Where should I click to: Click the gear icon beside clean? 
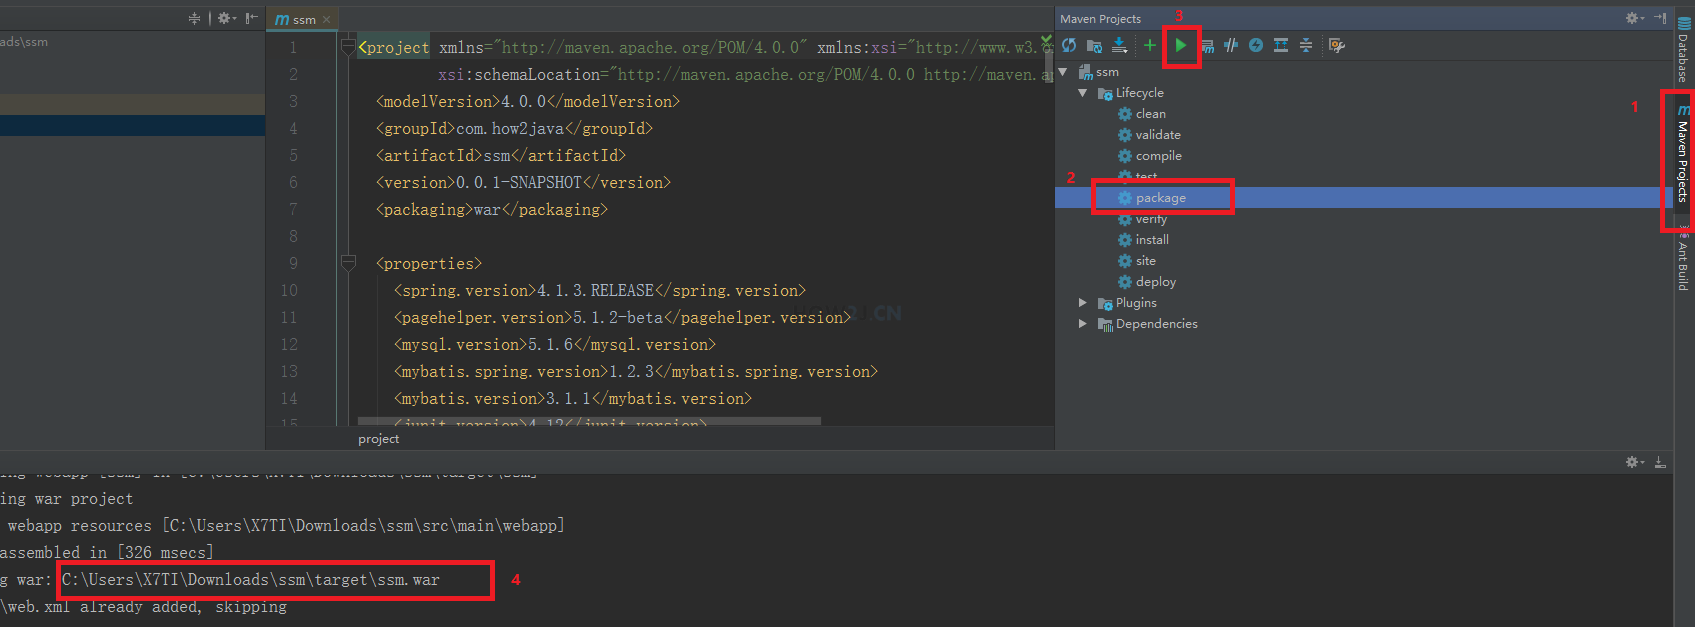(x=1125, y=114)
